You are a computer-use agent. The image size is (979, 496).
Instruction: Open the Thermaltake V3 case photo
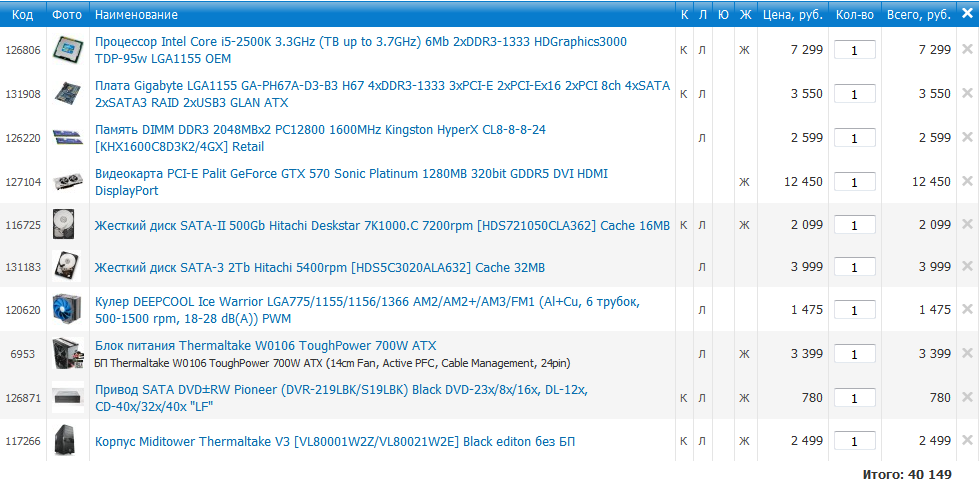[65, 441]
